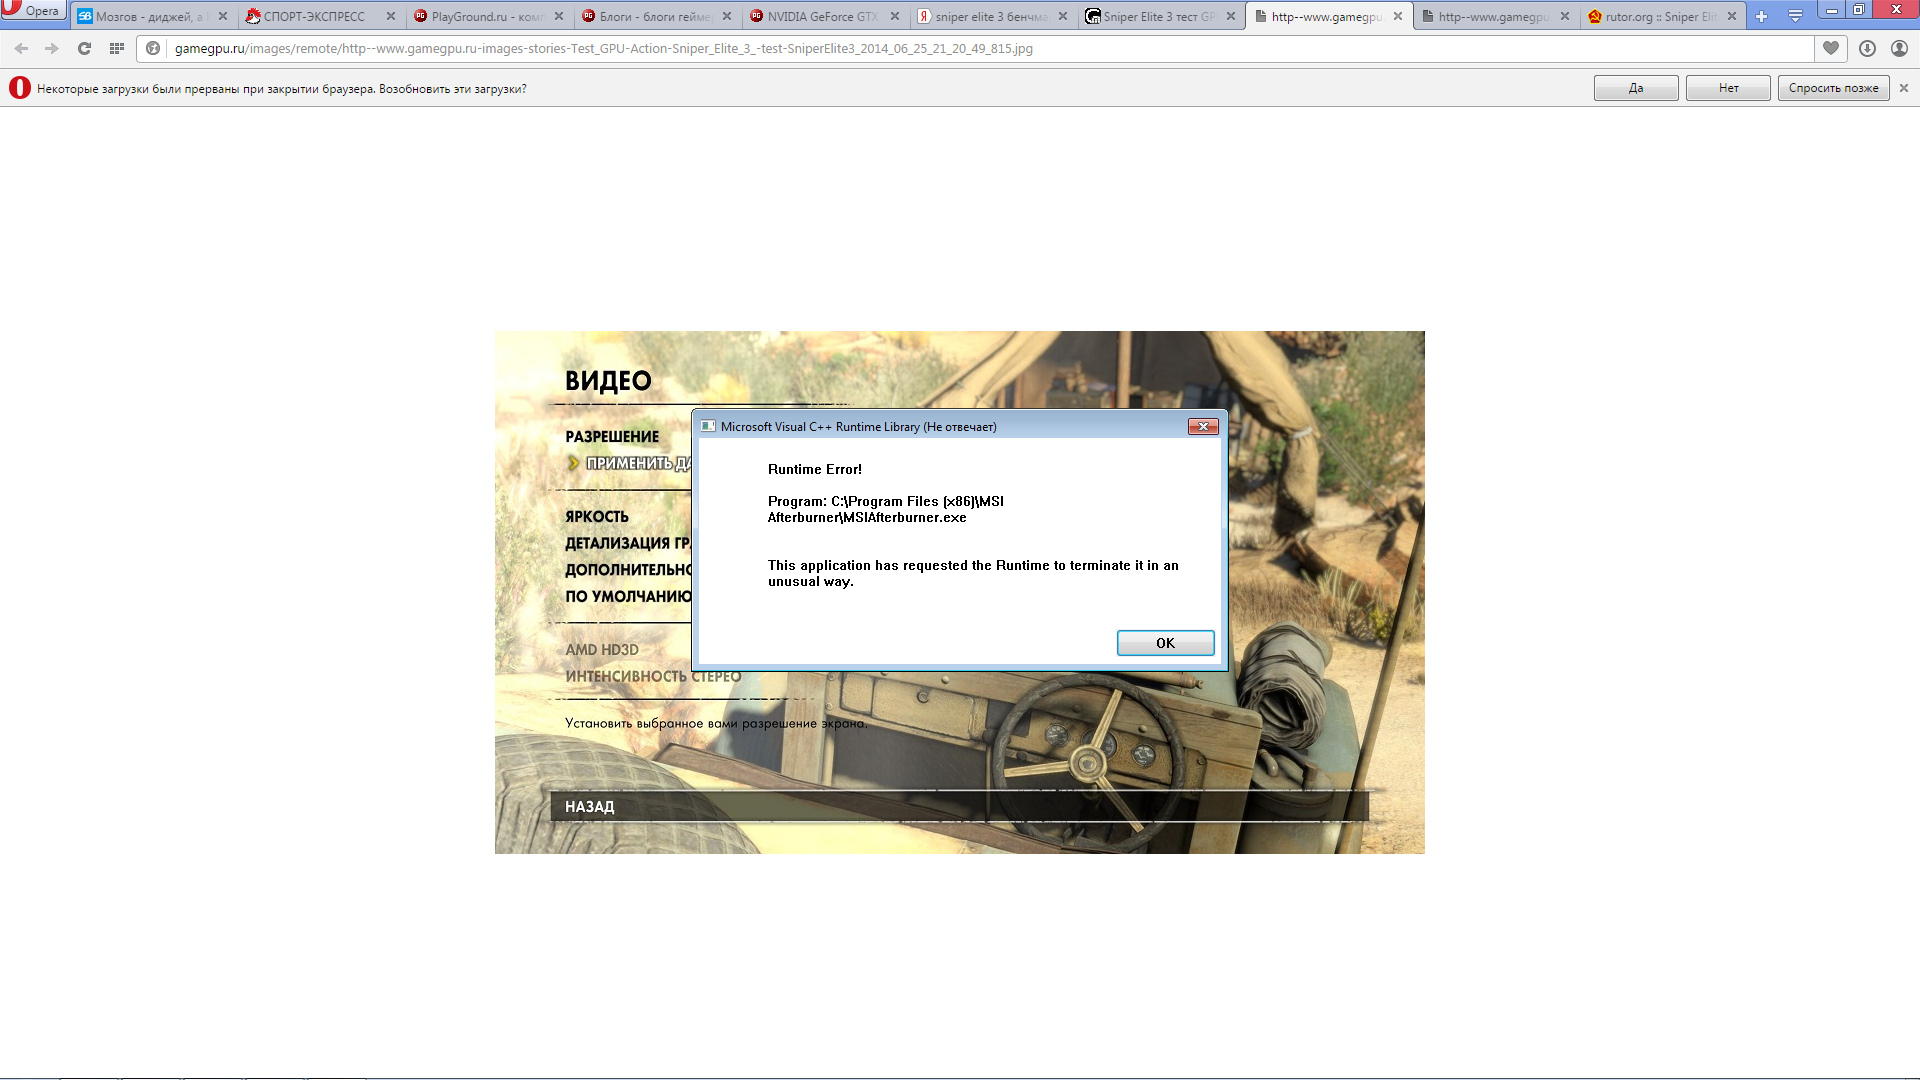
Task: Add page to bookmarks heart icon
Action: (x=1831, y=48)
